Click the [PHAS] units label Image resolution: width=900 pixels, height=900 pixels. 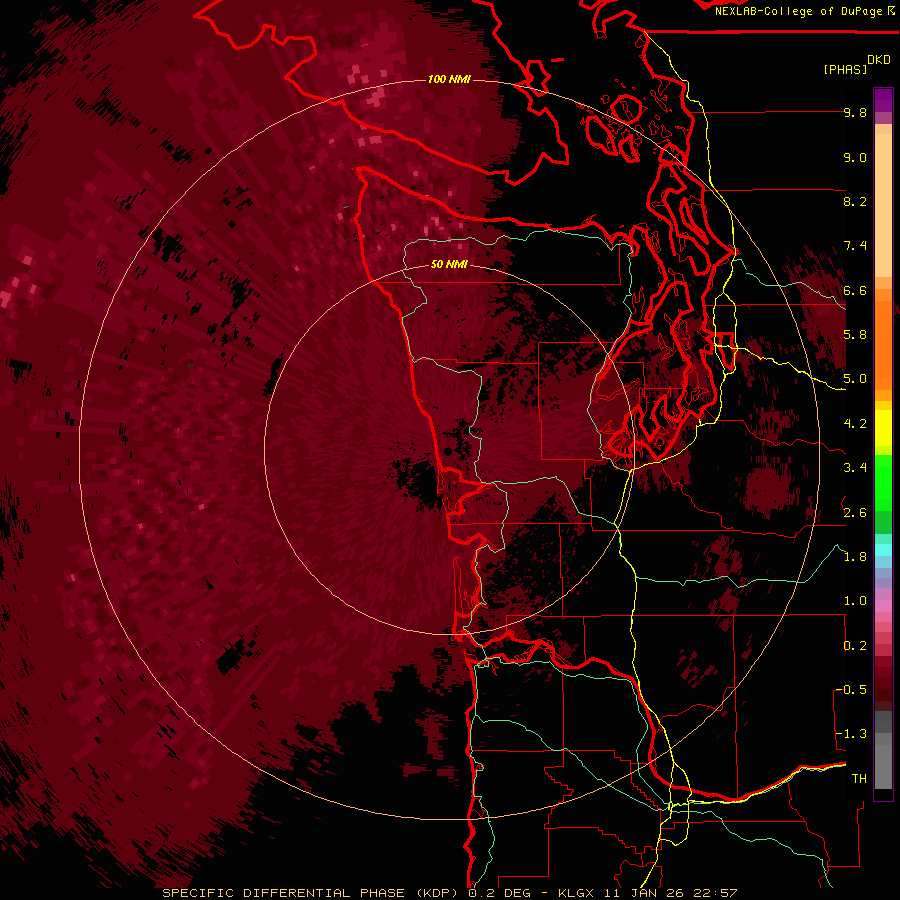tap(845, 70)
